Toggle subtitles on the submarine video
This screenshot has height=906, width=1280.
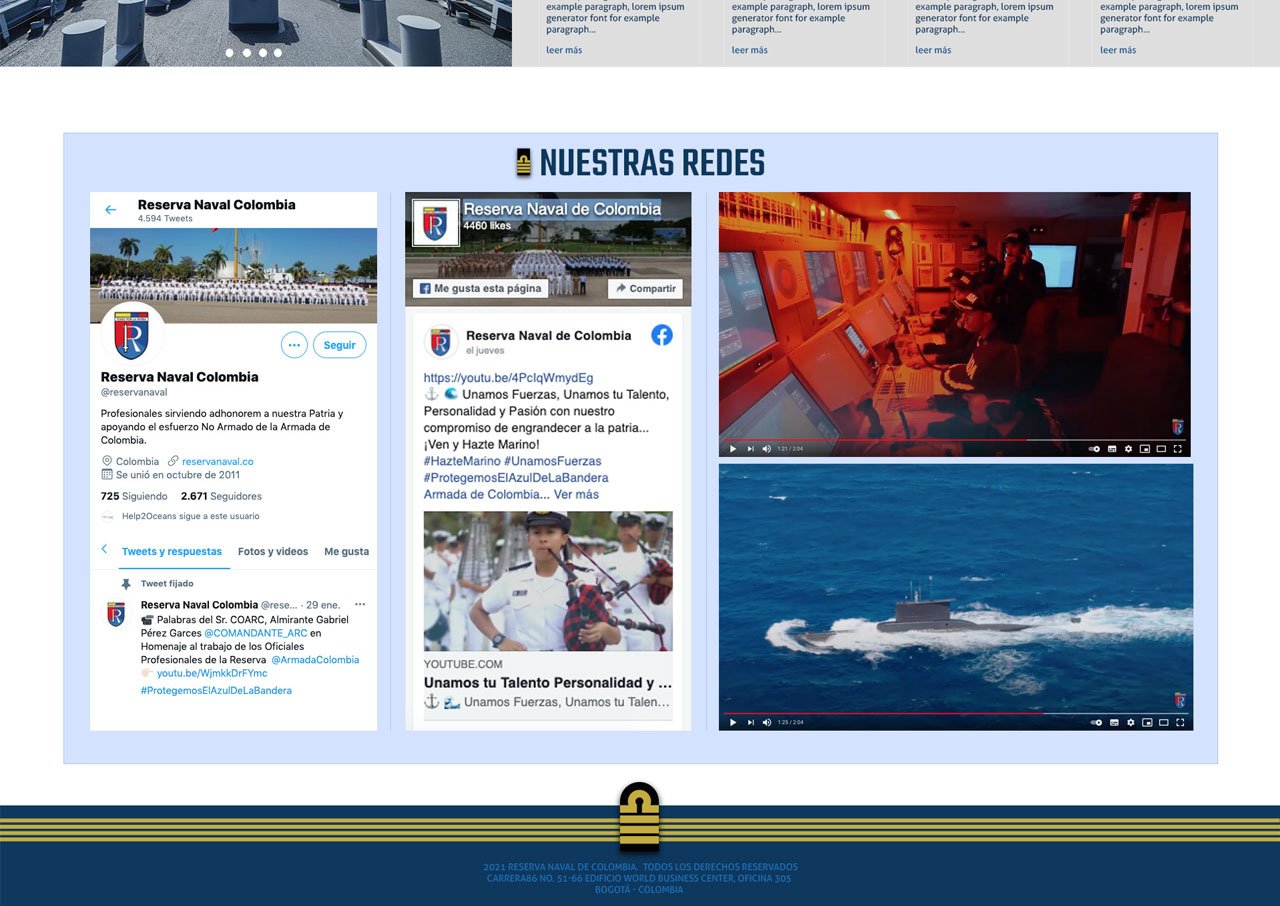click(x=1114, y=722)
